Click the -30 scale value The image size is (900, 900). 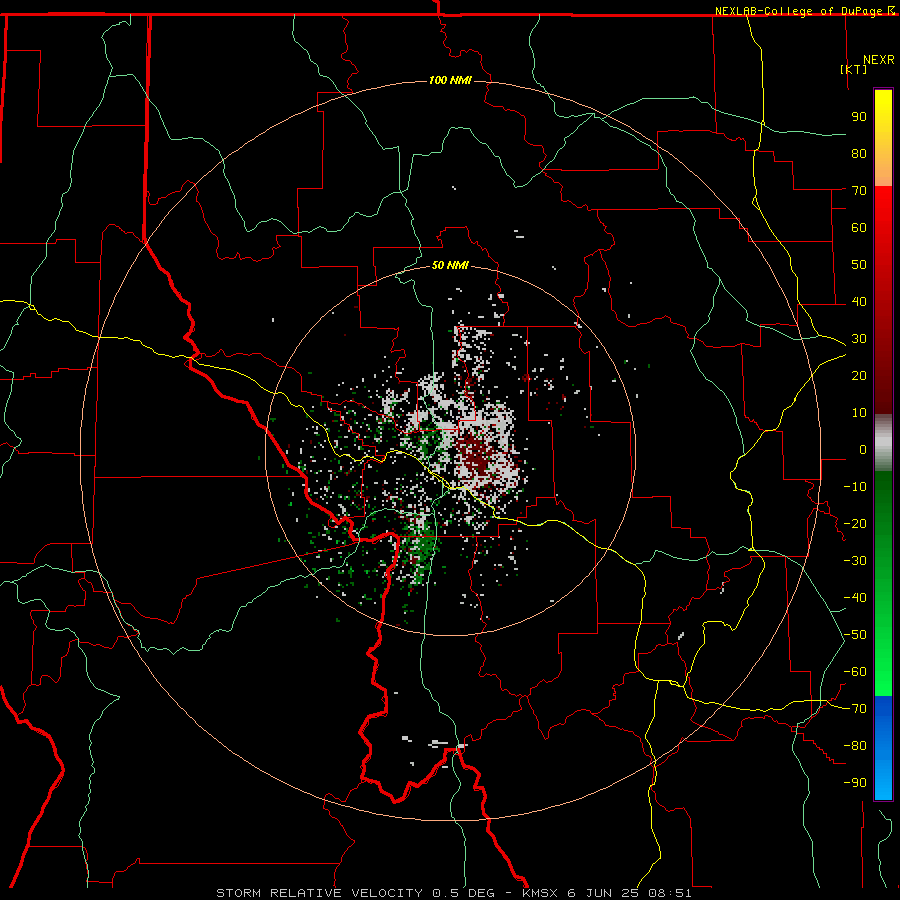coord(855,561)
